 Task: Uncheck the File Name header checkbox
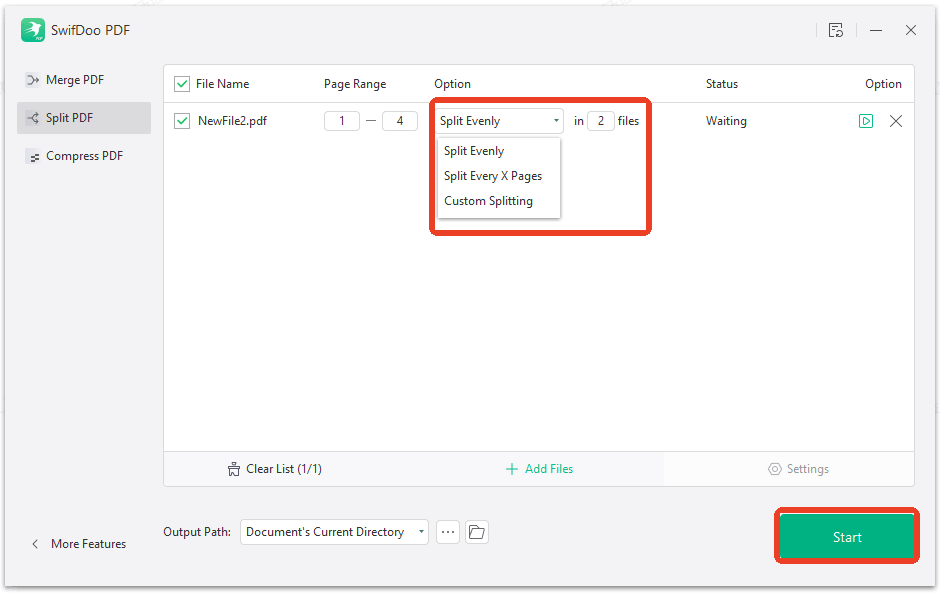[181, 83]
